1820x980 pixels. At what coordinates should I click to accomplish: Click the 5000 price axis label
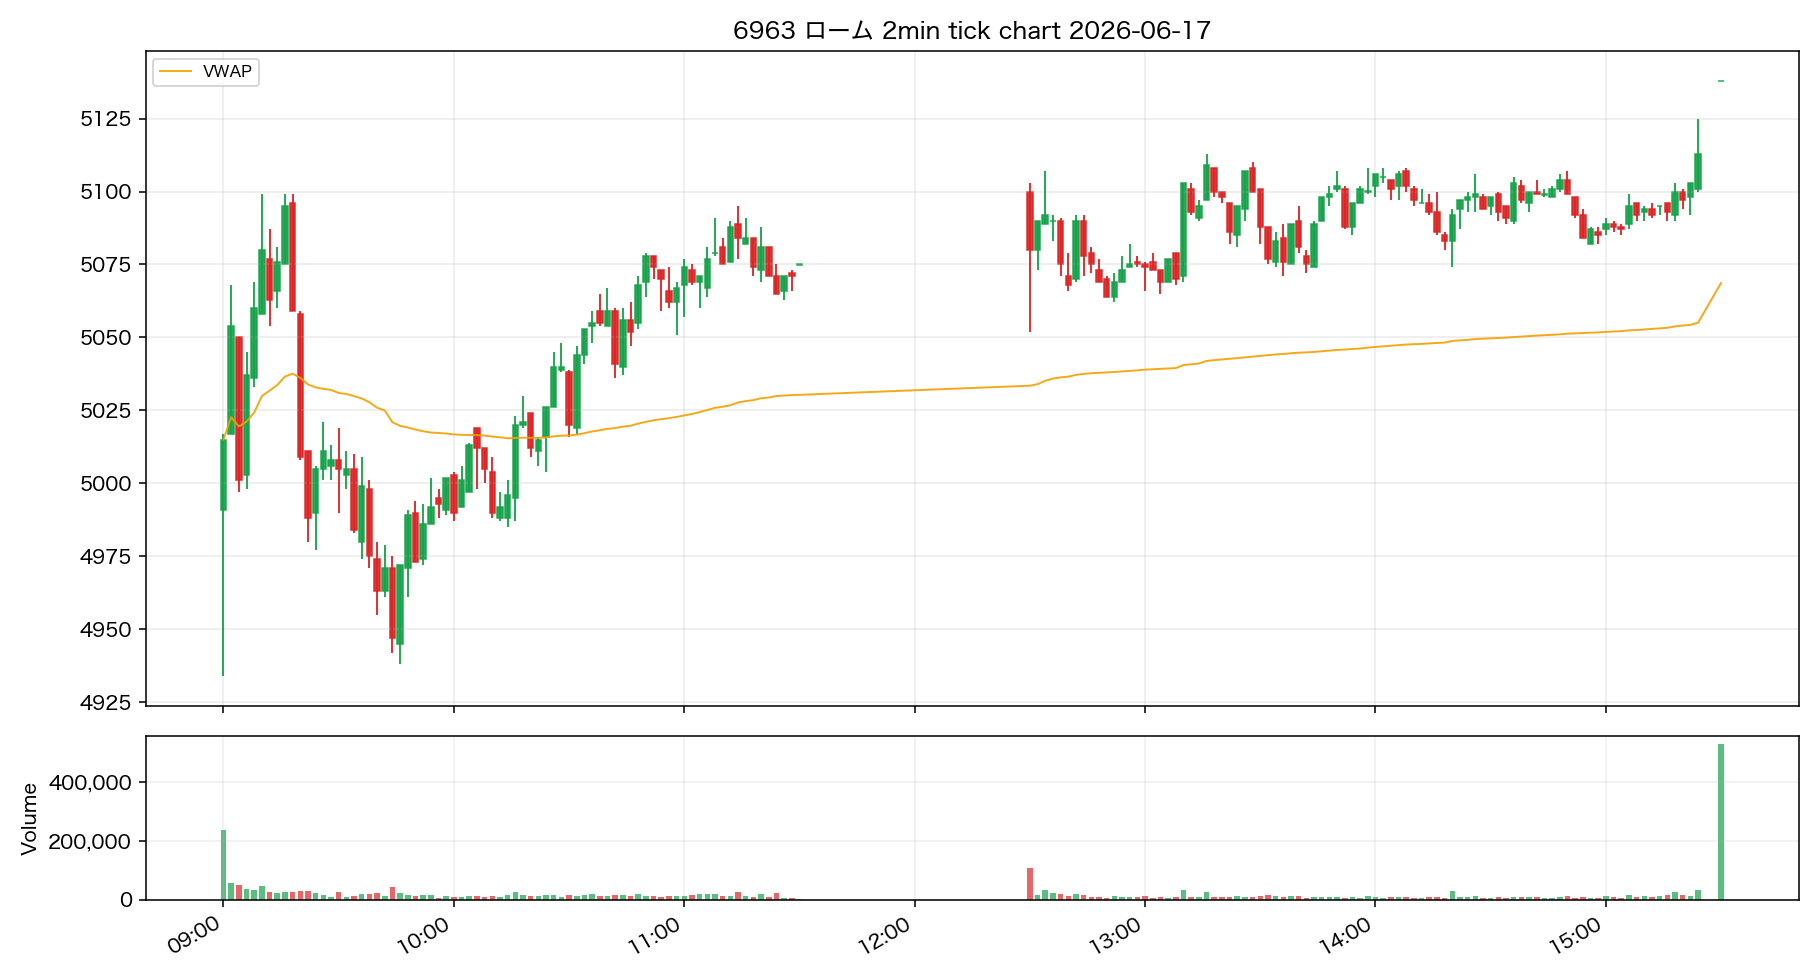(x=106, y=483)
